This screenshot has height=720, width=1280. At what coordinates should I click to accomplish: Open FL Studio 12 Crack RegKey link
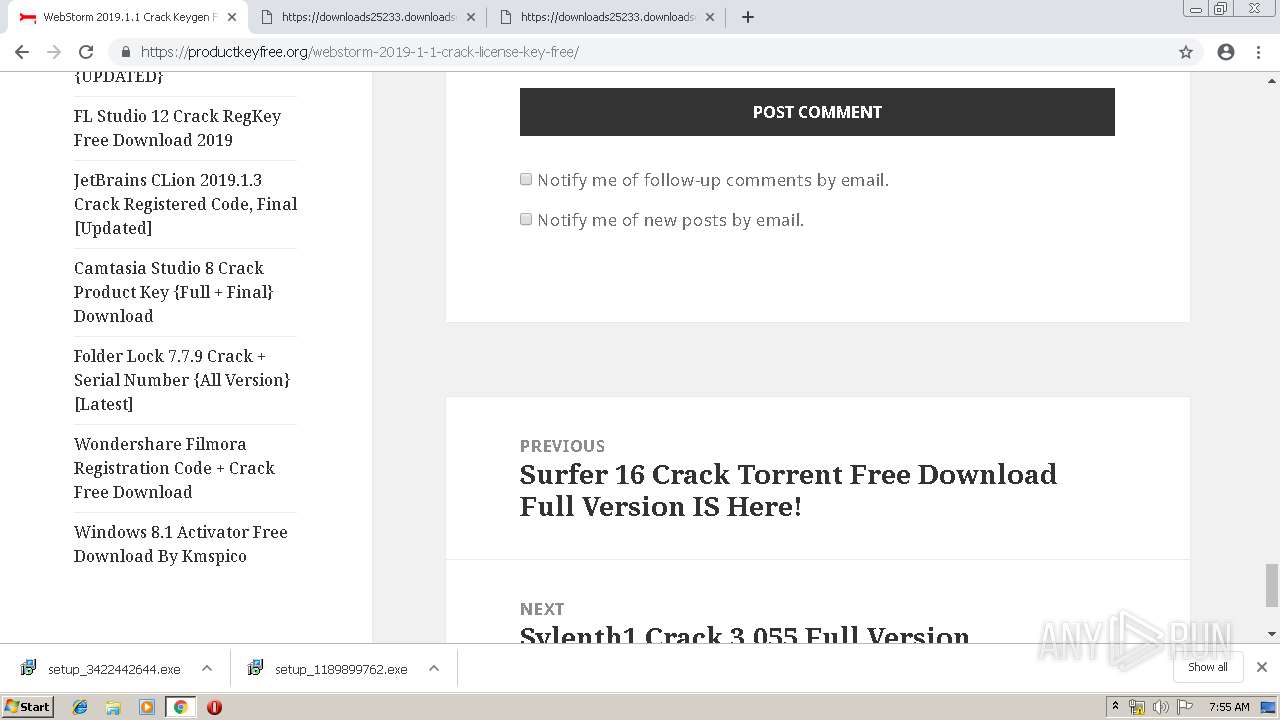coord(177,128)
